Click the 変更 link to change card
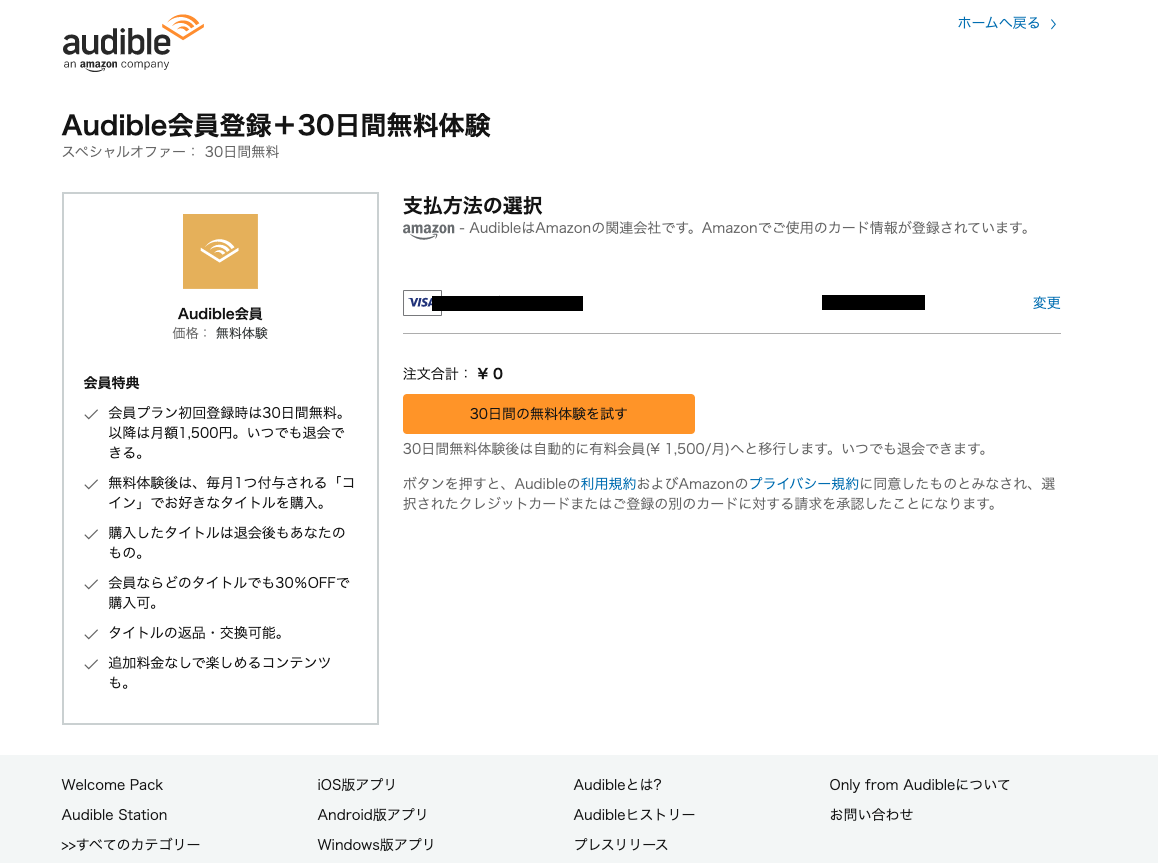1158x863 pixels. [x=1046, y=303]
